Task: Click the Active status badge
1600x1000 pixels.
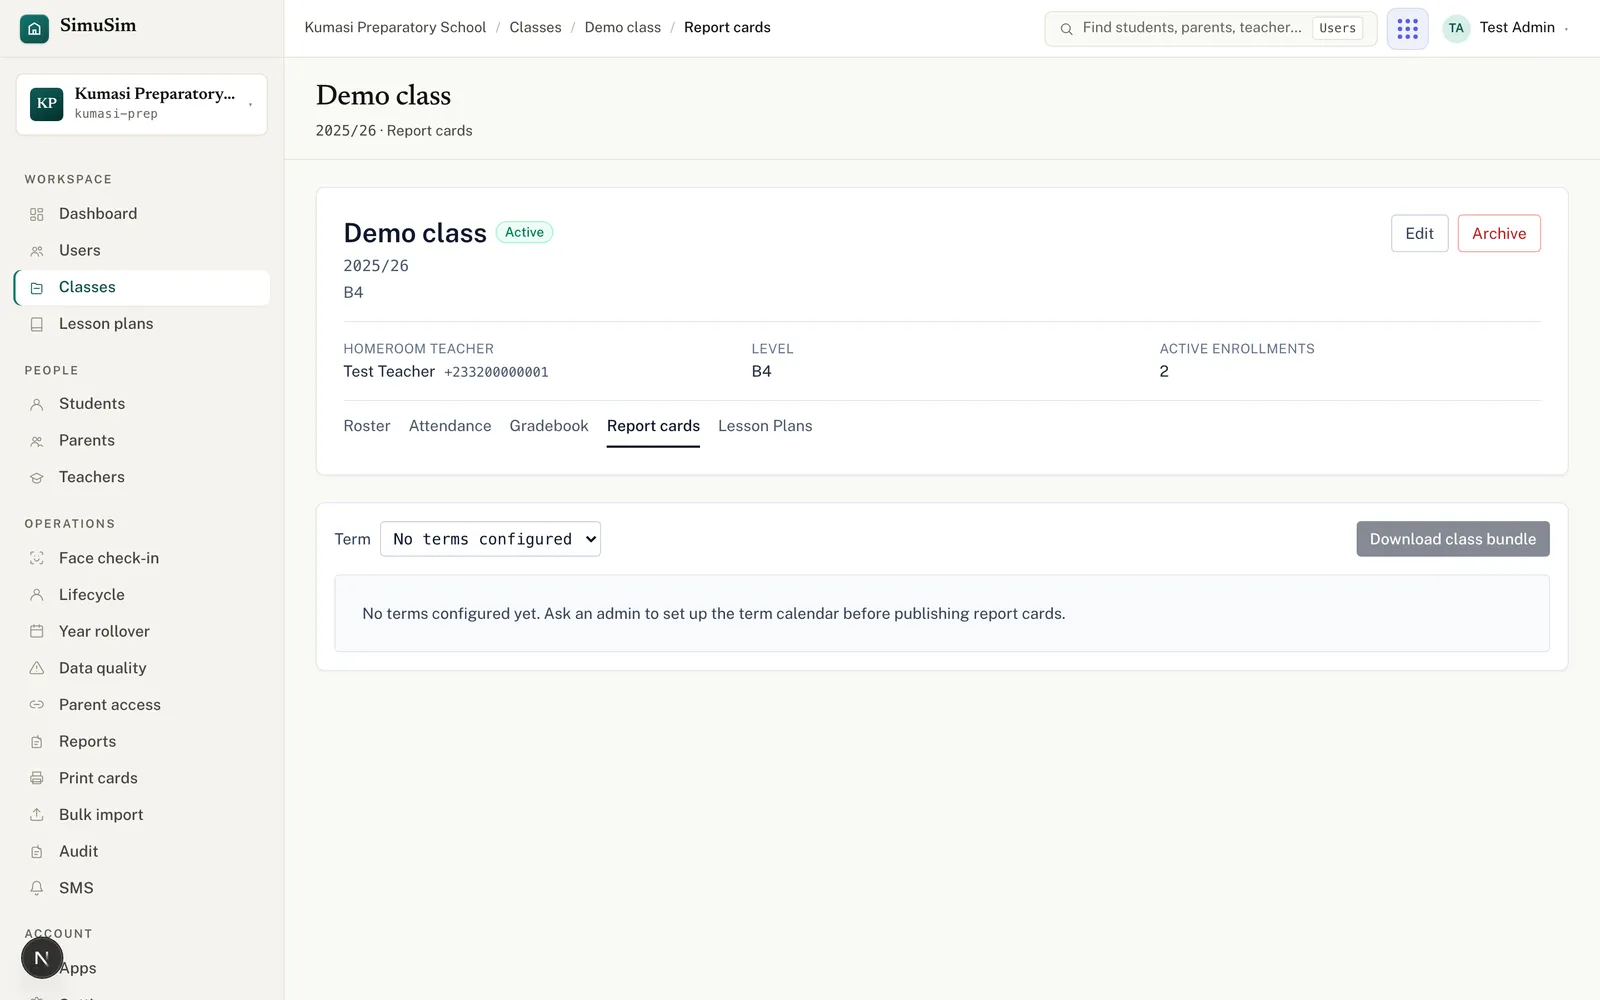Action: [x=524, y=232]
